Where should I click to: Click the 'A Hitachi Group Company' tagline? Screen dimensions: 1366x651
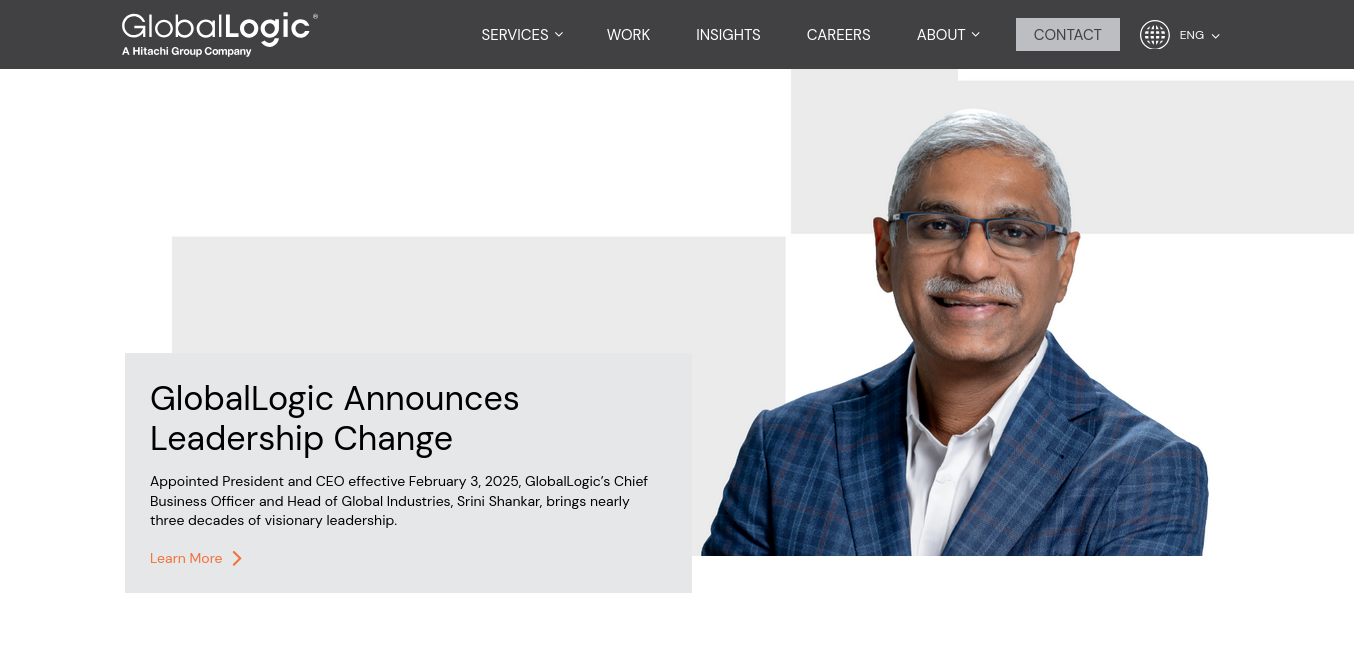(x=186, y=51)
